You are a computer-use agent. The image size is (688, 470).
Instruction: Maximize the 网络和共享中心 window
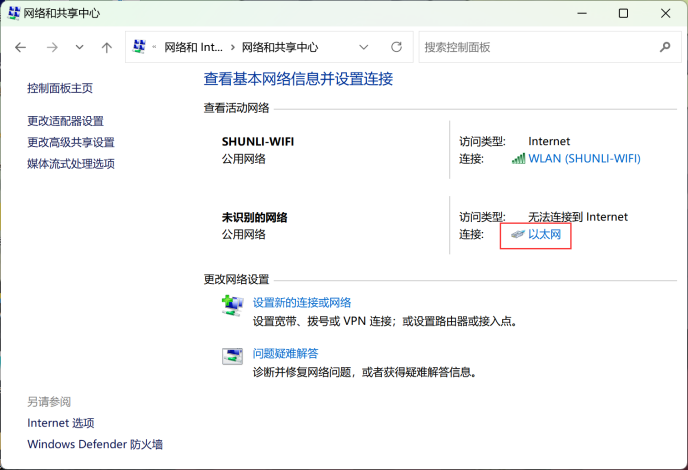click(x=623, y=14)
